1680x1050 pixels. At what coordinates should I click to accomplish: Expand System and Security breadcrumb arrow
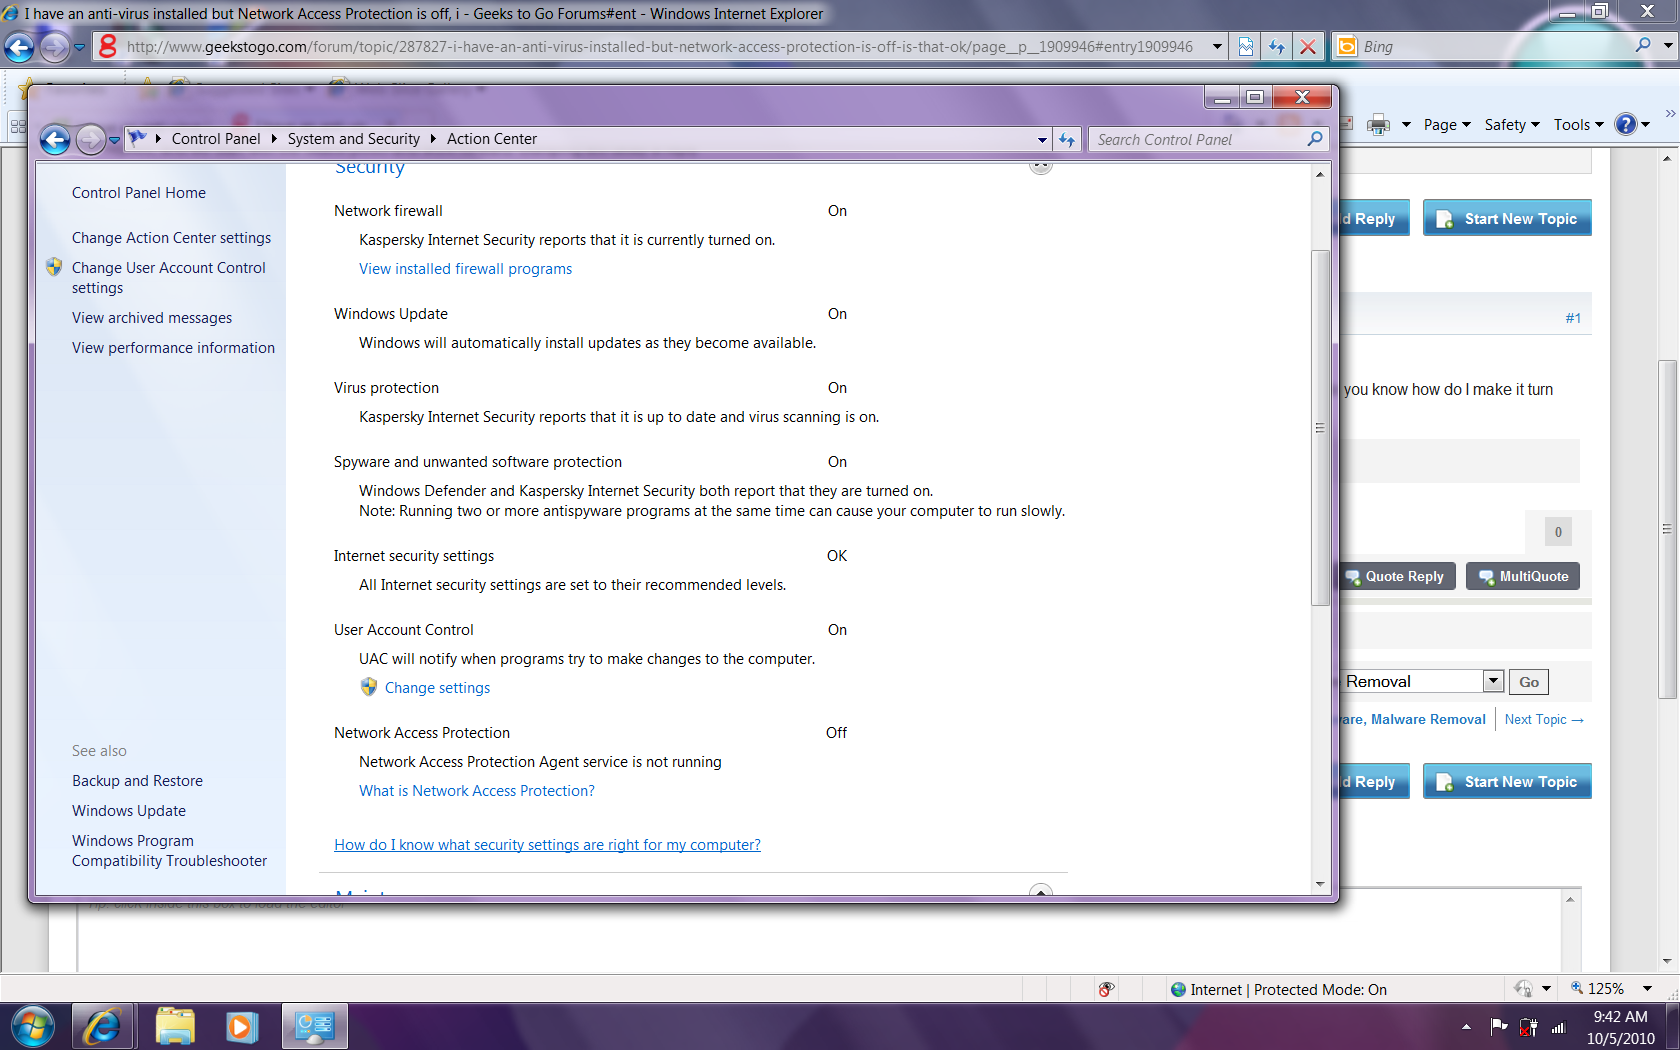click(433, 139)
